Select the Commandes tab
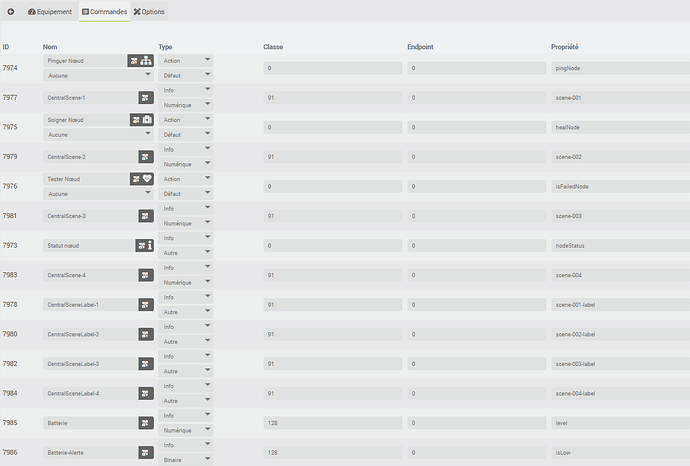690x466 pixels. 104,12
